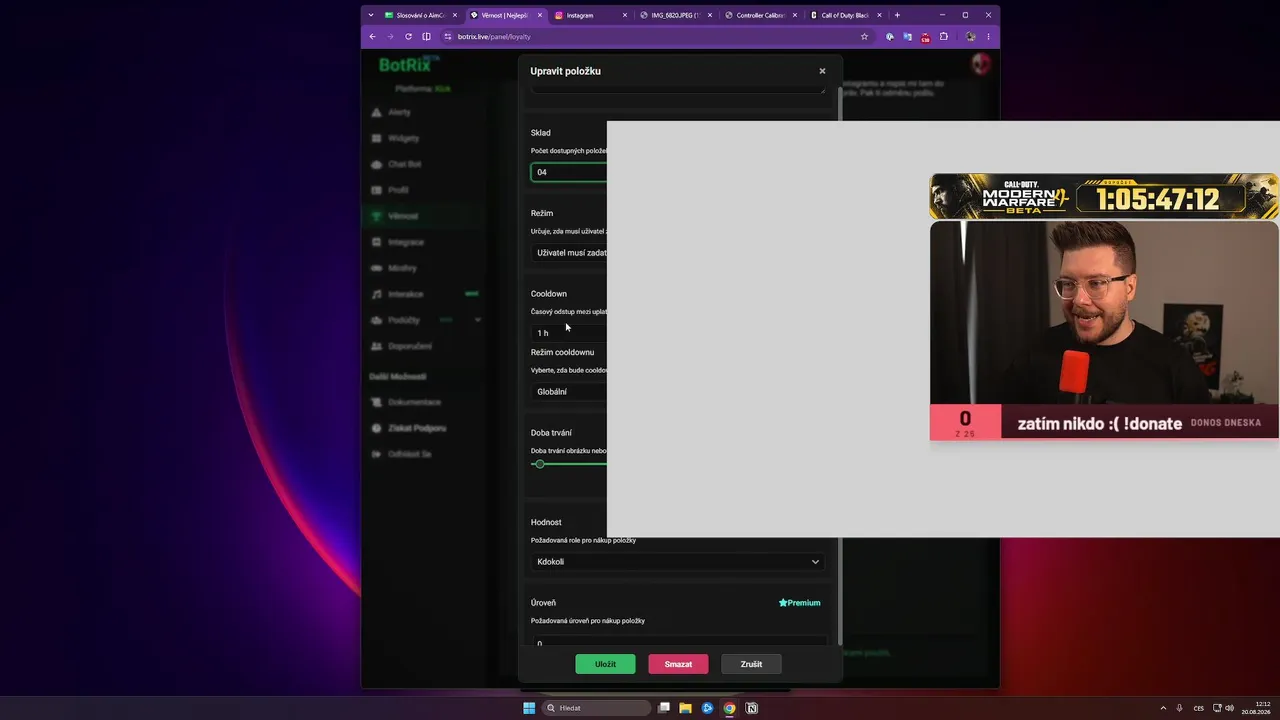This screenshot has height=720, width=1280.
Task: Close the Controller Calibration tab
Action: click(x=795, y=15)
